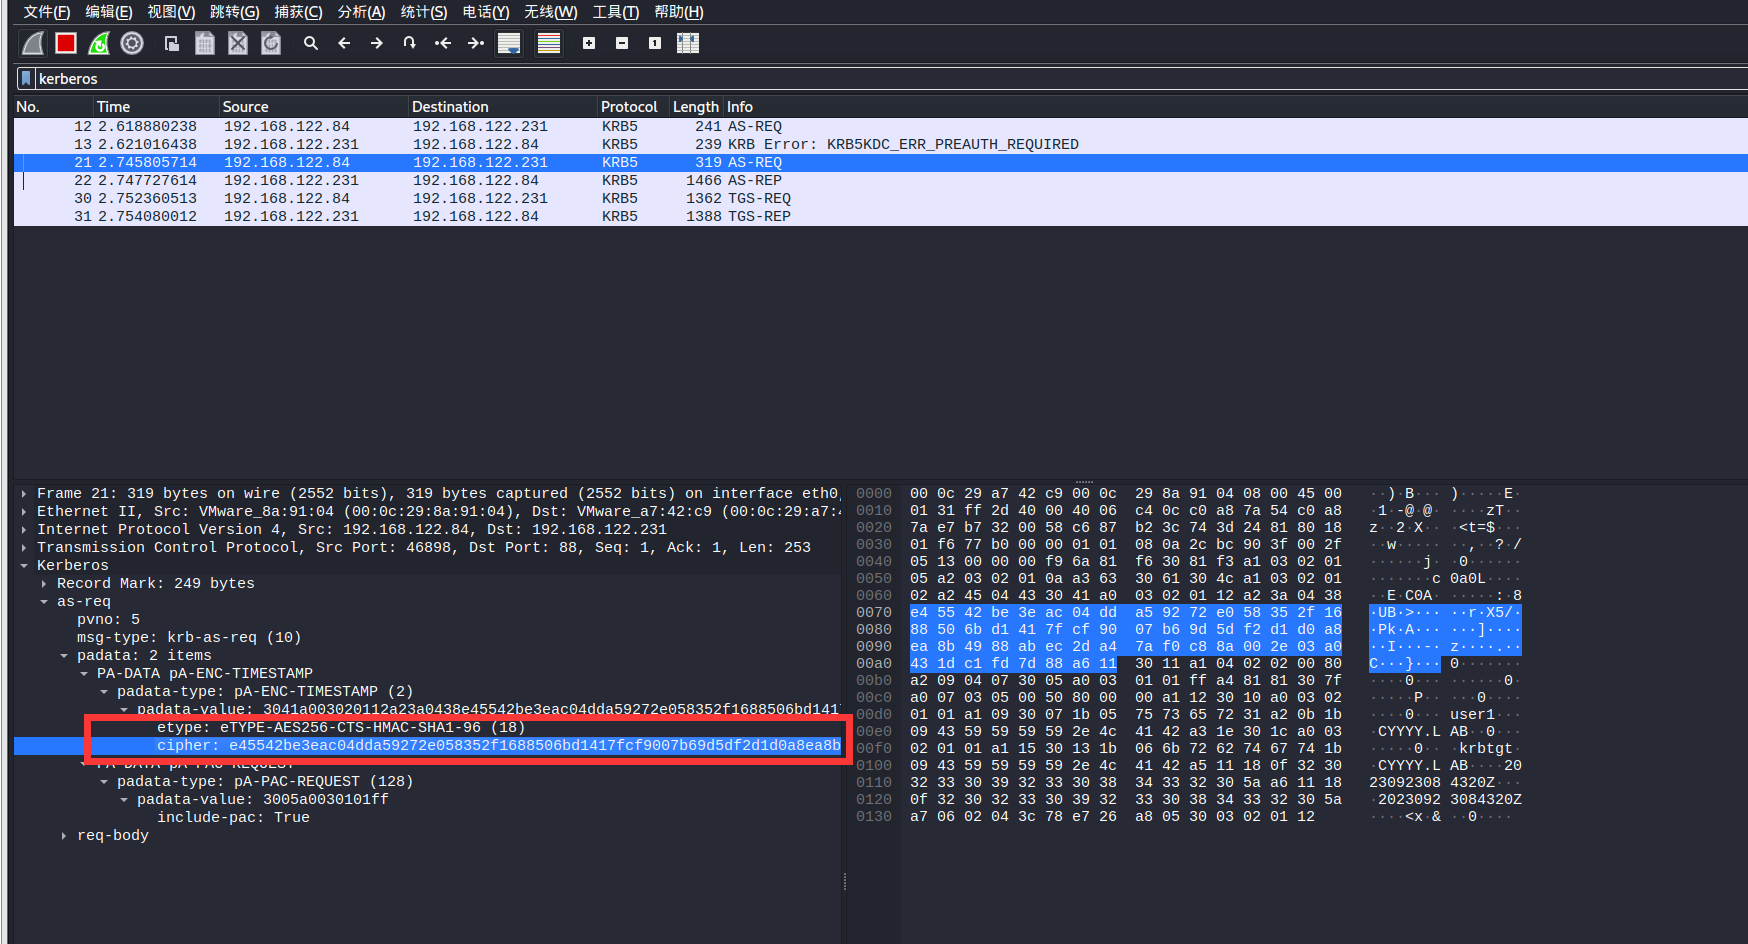Open the 文件(F) menu
This screenshot has height=944, width=1748.
pos(47,12)
